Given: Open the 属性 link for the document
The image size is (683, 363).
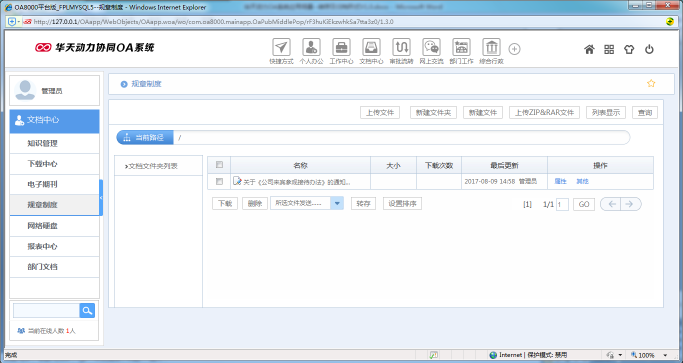Looking at the screenshot, I should tap(560, 181).
